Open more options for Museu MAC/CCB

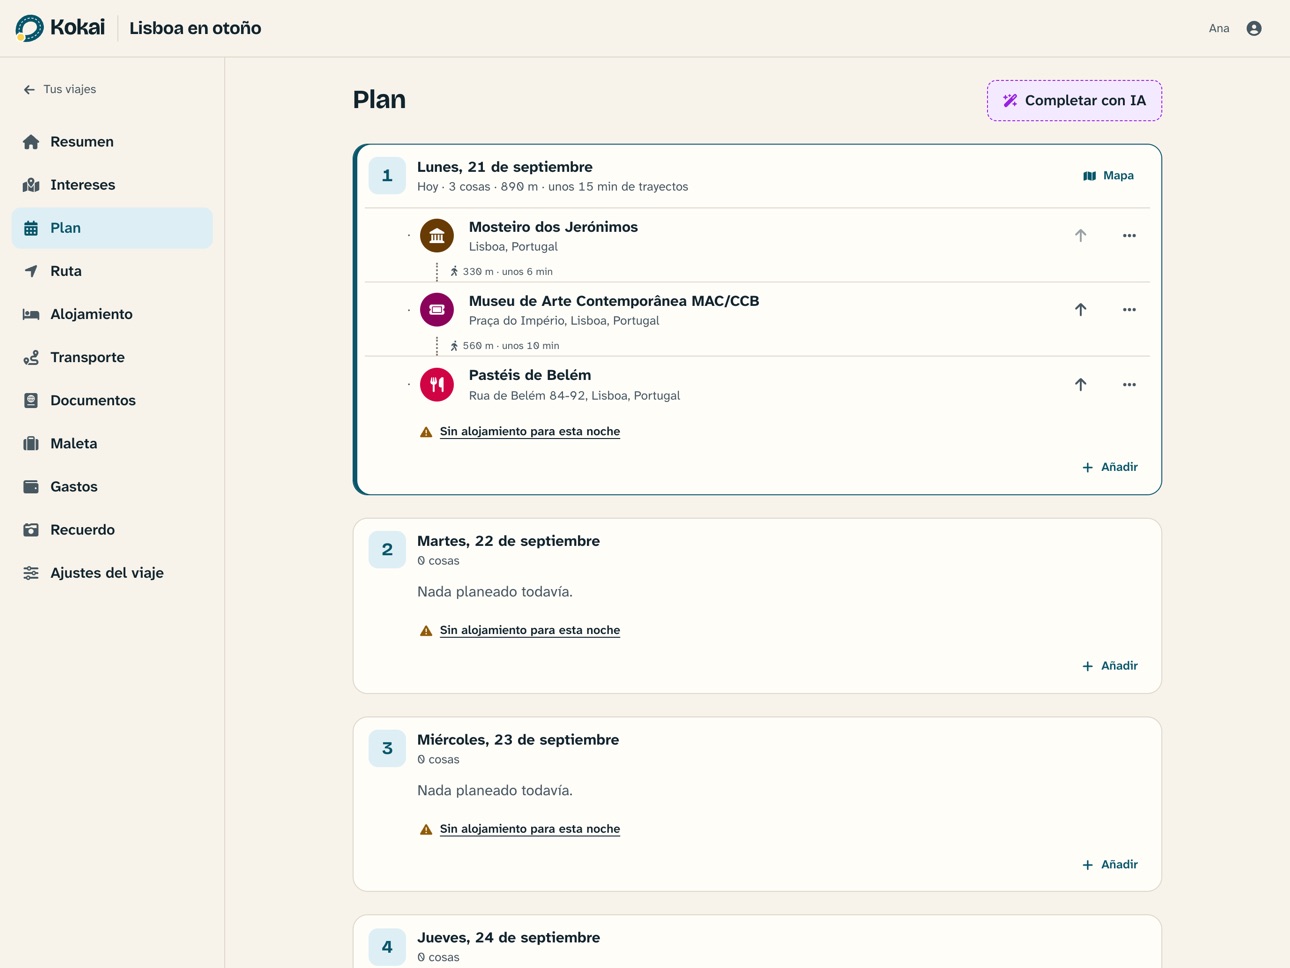1129,310
